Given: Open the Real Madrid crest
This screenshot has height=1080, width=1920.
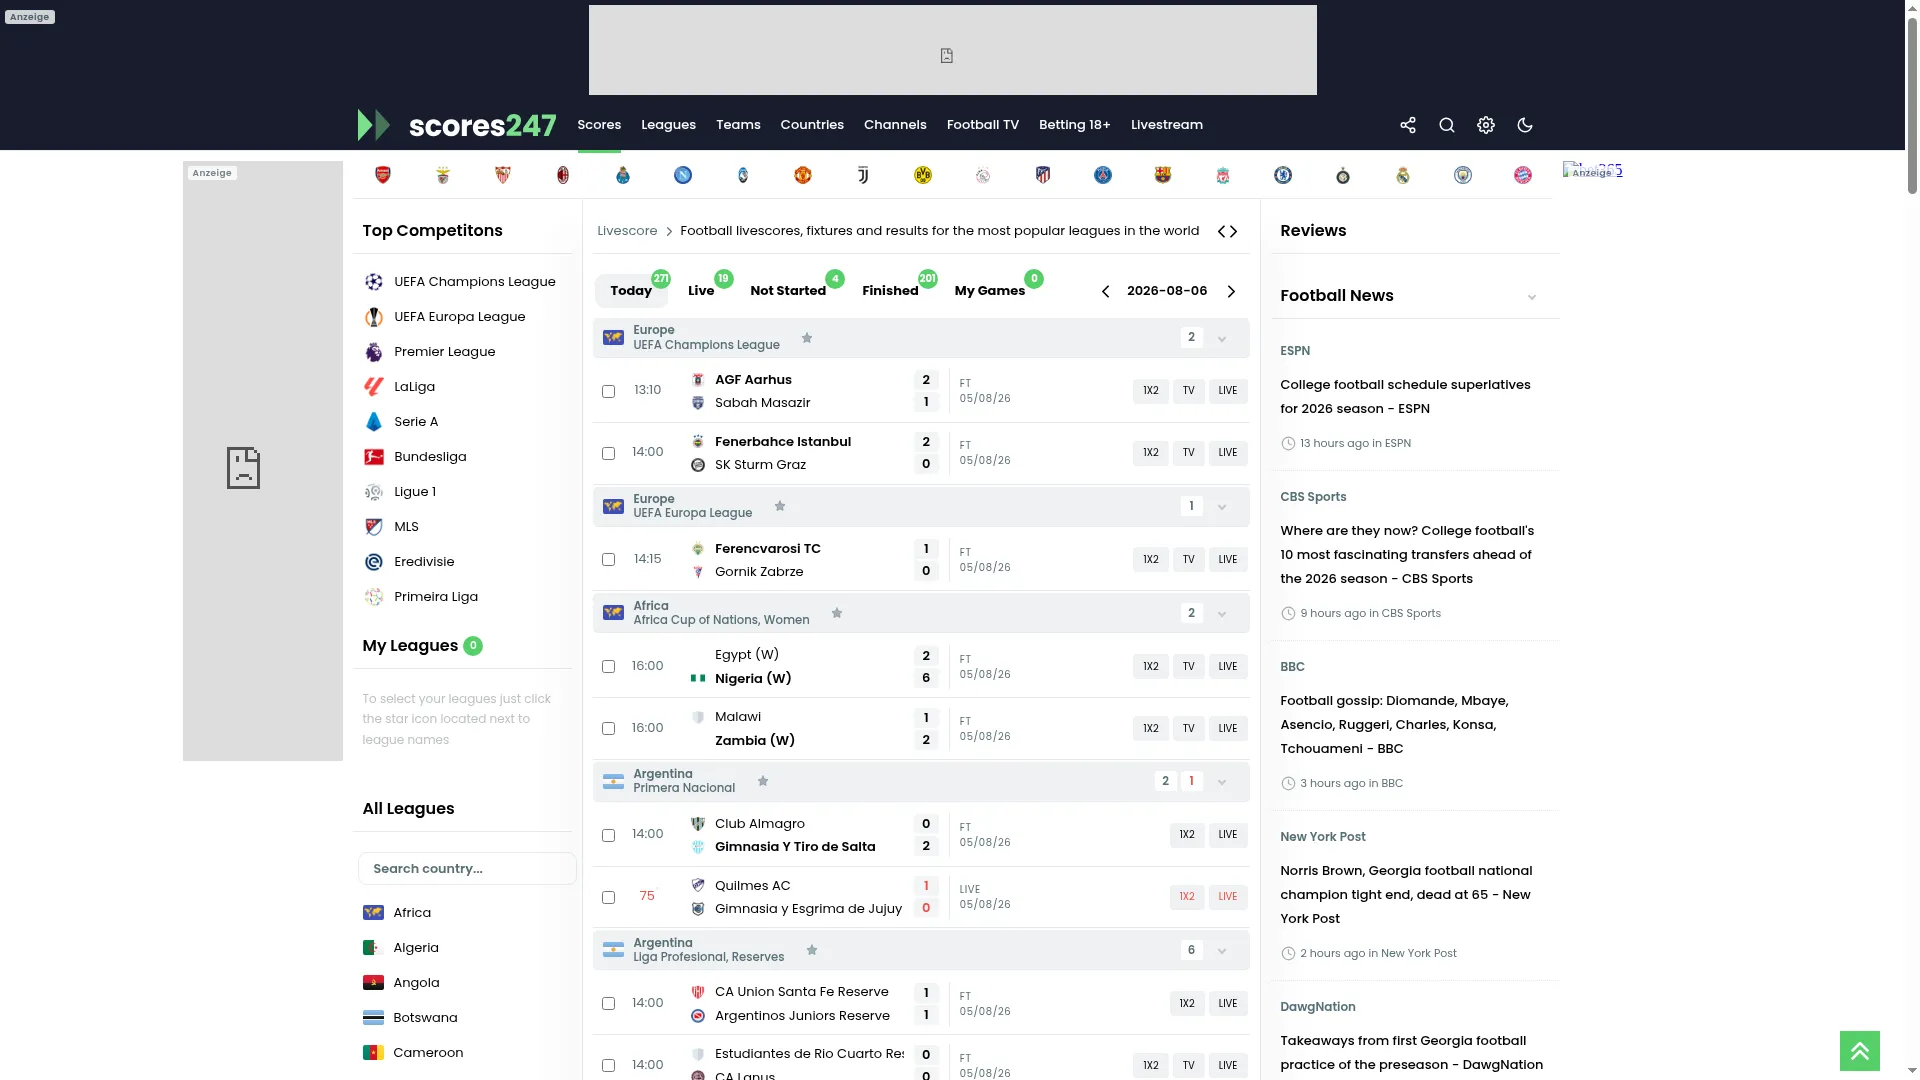Looking at the screenshot, I should pos(1403,175).
